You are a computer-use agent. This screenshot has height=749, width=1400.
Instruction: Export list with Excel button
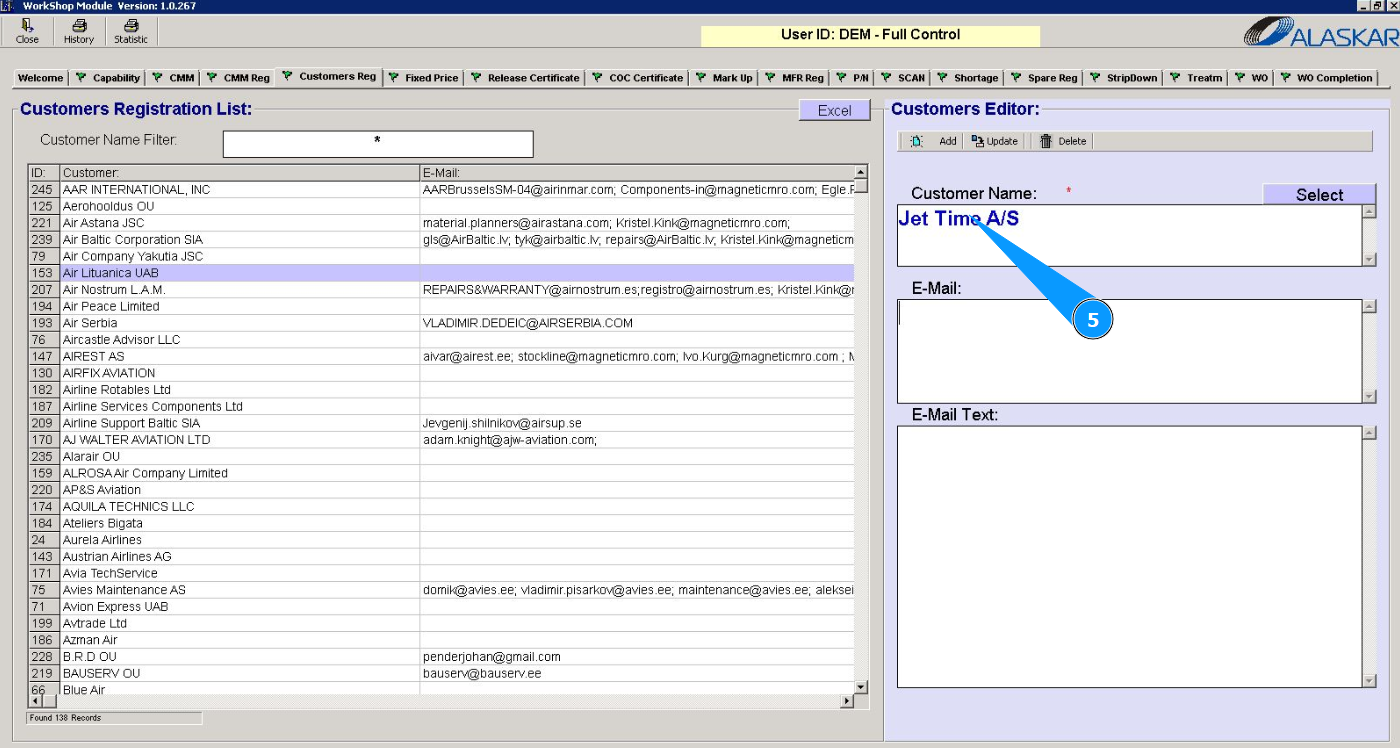tap(834, 111)
